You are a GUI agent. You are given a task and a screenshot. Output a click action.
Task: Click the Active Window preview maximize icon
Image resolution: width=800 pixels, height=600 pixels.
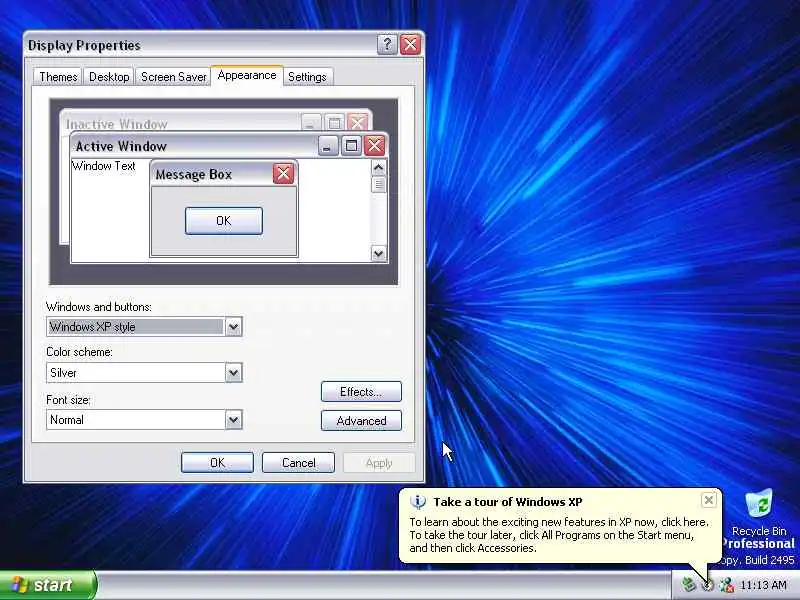click(x=351, y=146)
